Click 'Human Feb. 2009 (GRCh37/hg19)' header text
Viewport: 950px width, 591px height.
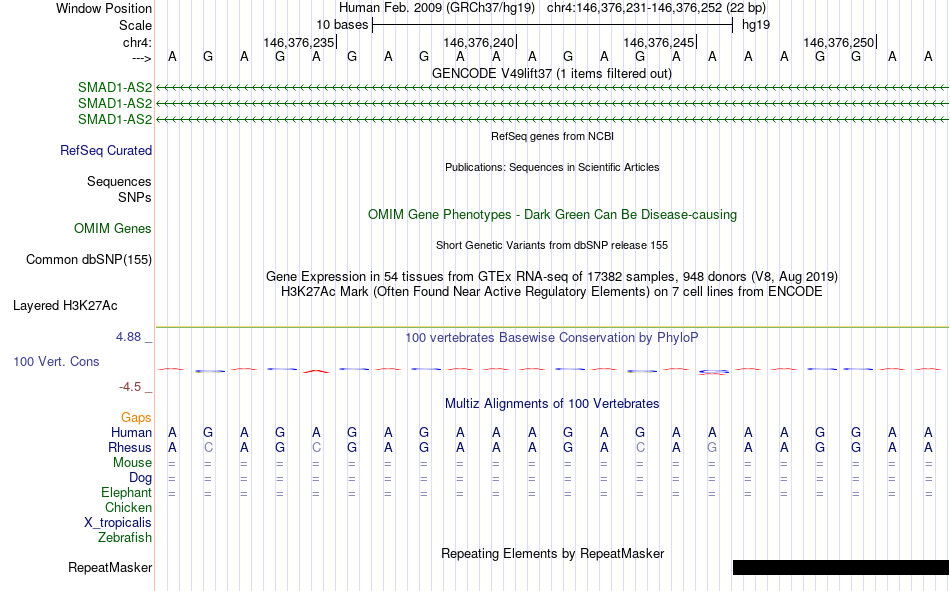click(437, 8)
